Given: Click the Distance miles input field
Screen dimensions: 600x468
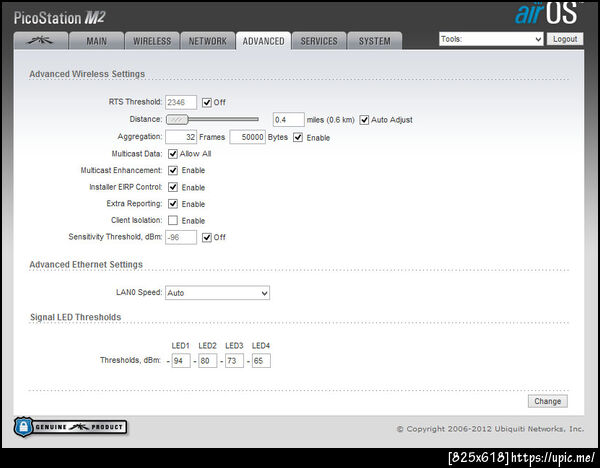Looking at the screenshot, I should click(x=289, y=120).
